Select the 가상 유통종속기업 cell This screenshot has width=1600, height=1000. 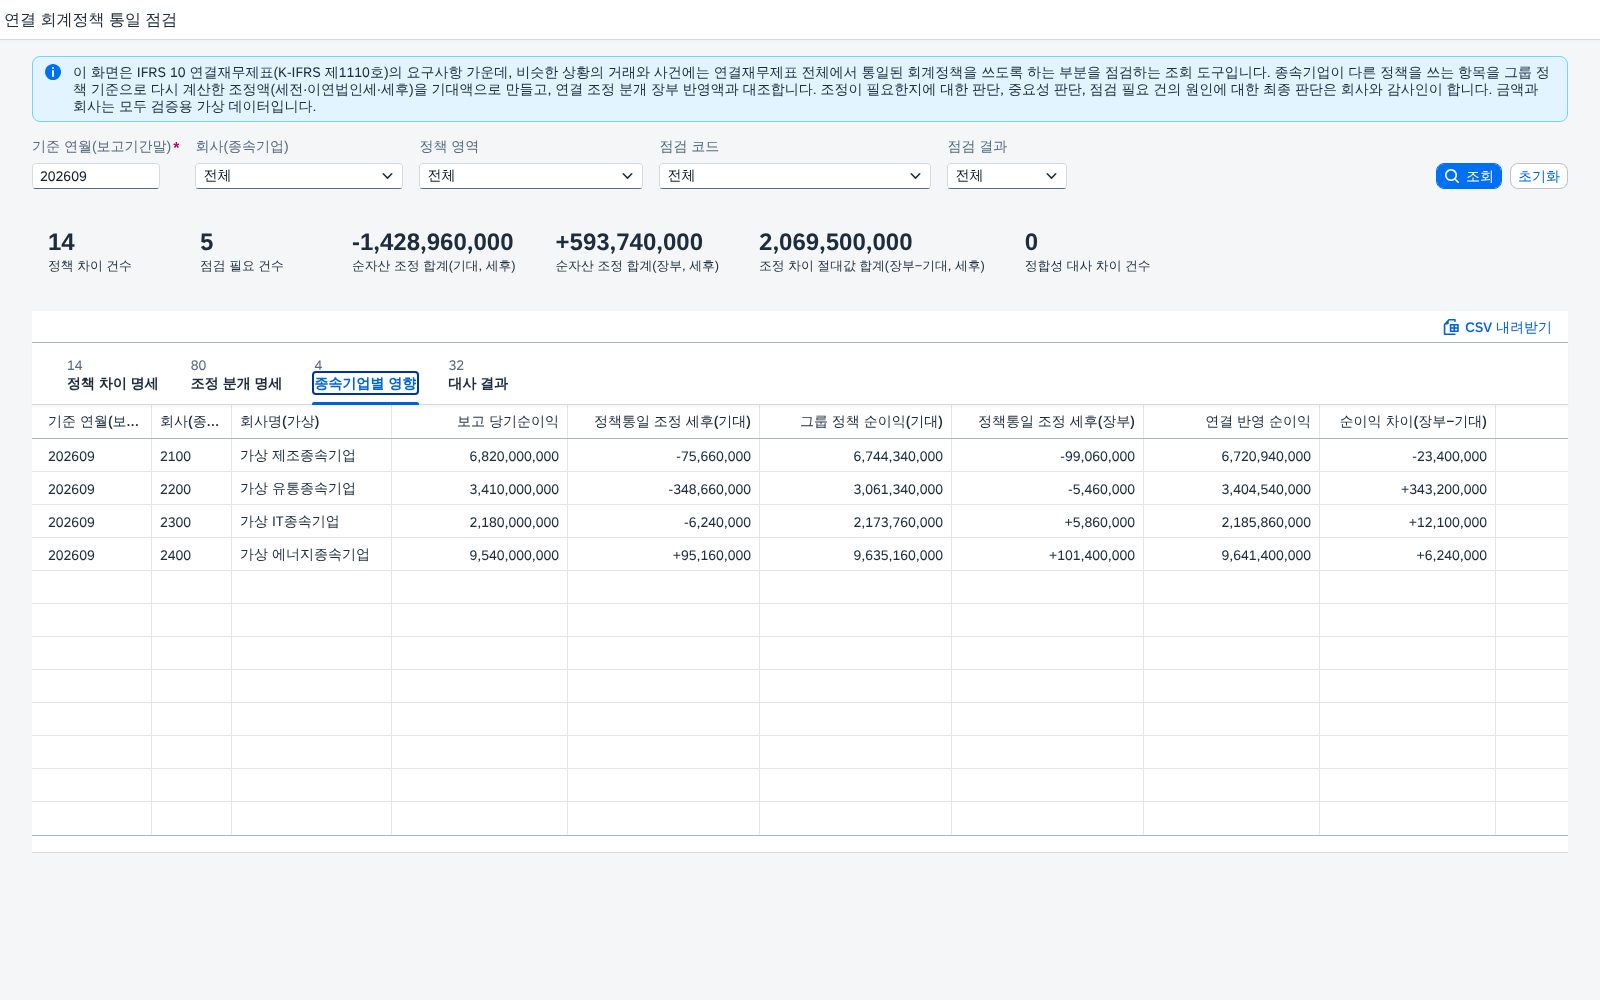tap(312, 489)
